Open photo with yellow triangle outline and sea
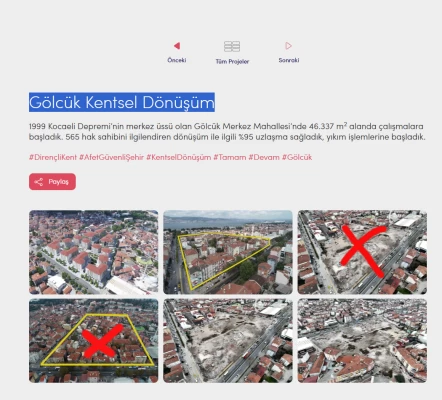Viewport: 442px width, 400px height. (x=228, y=252)
